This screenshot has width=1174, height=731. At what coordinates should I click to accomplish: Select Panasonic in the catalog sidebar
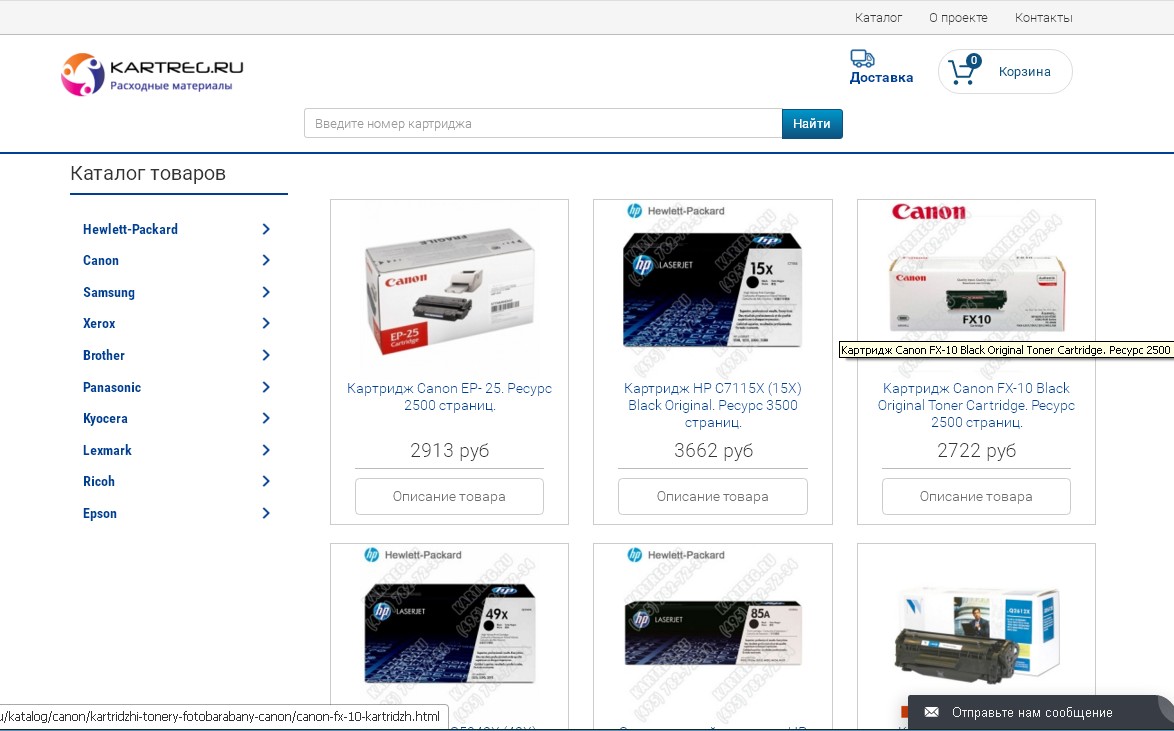pyautogui.click(x=112, y=387)
